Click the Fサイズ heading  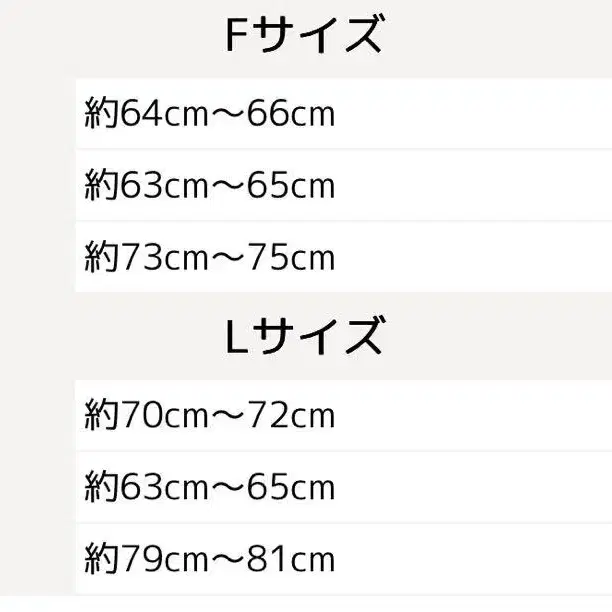point(304,37)
